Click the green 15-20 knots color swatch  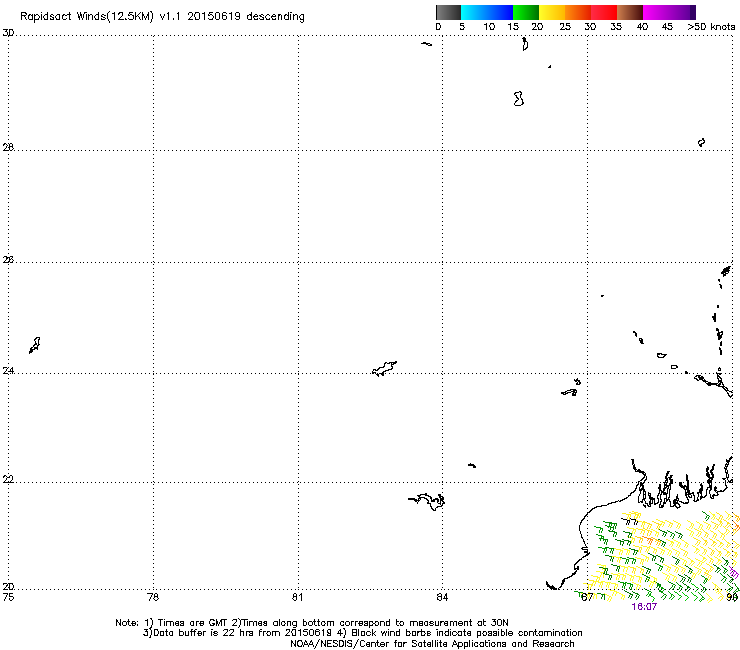click(x=526, y=12)
